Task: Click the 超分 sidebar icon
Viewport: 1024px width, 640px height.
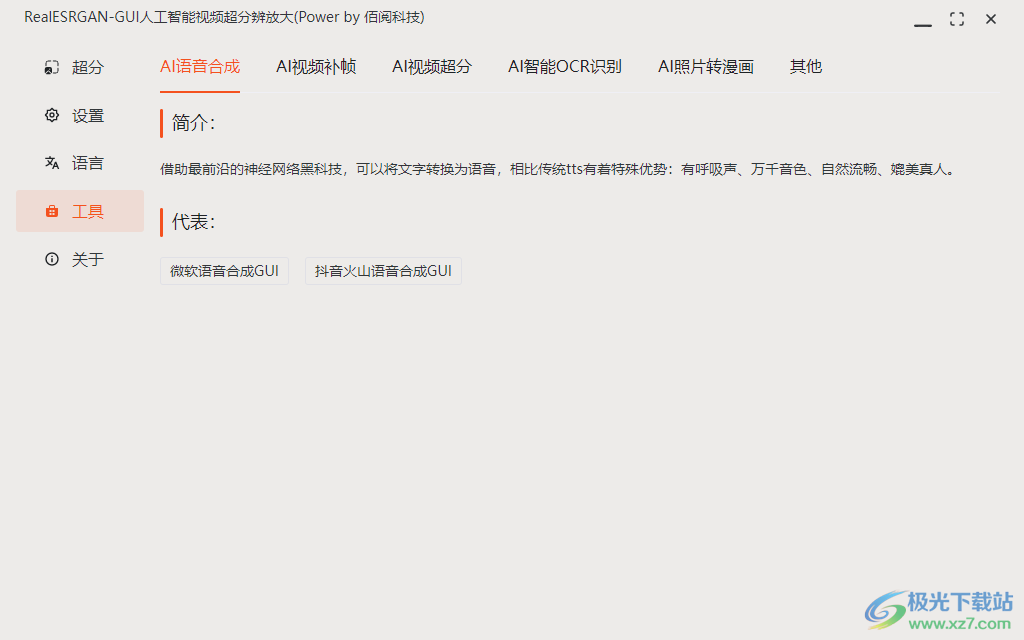Action: (52, 67)
